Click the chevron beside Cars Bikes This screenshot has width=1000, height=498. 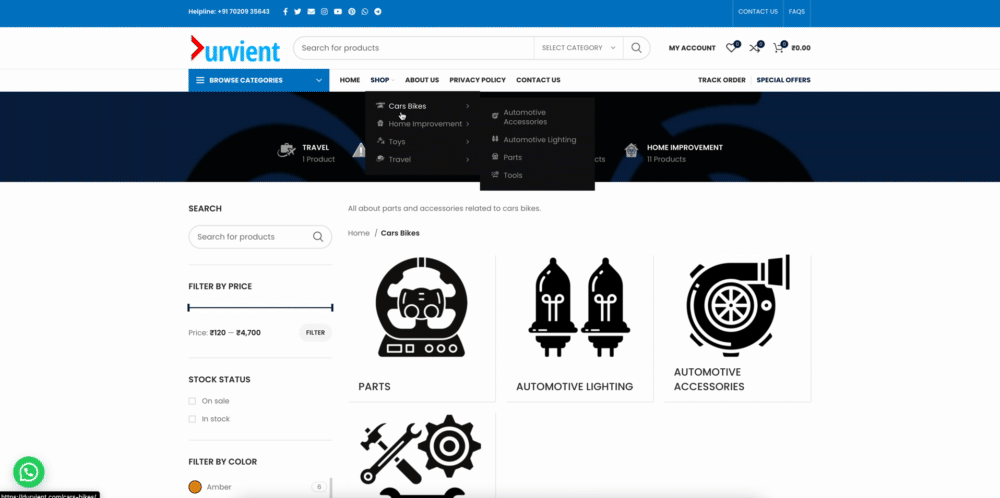467,106
